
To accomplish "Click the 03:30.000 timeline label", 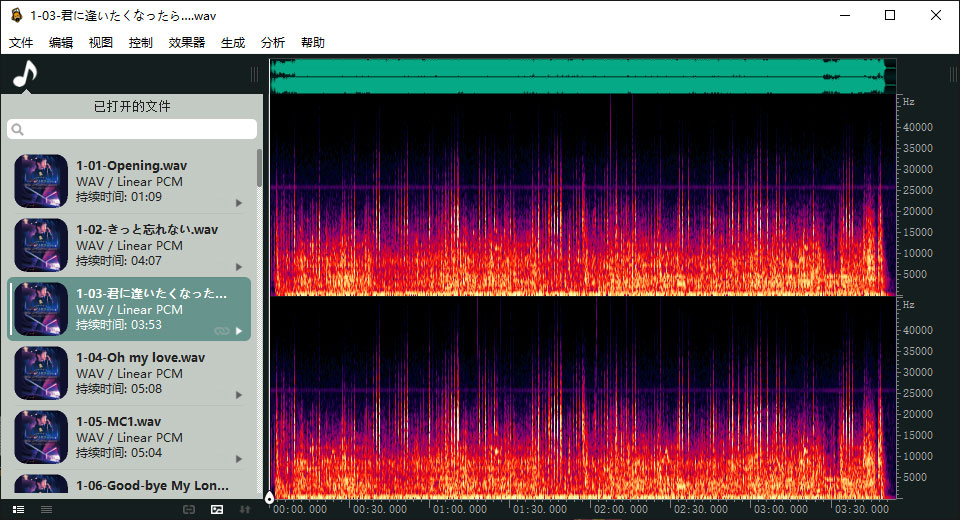I will tap(861, 509).
